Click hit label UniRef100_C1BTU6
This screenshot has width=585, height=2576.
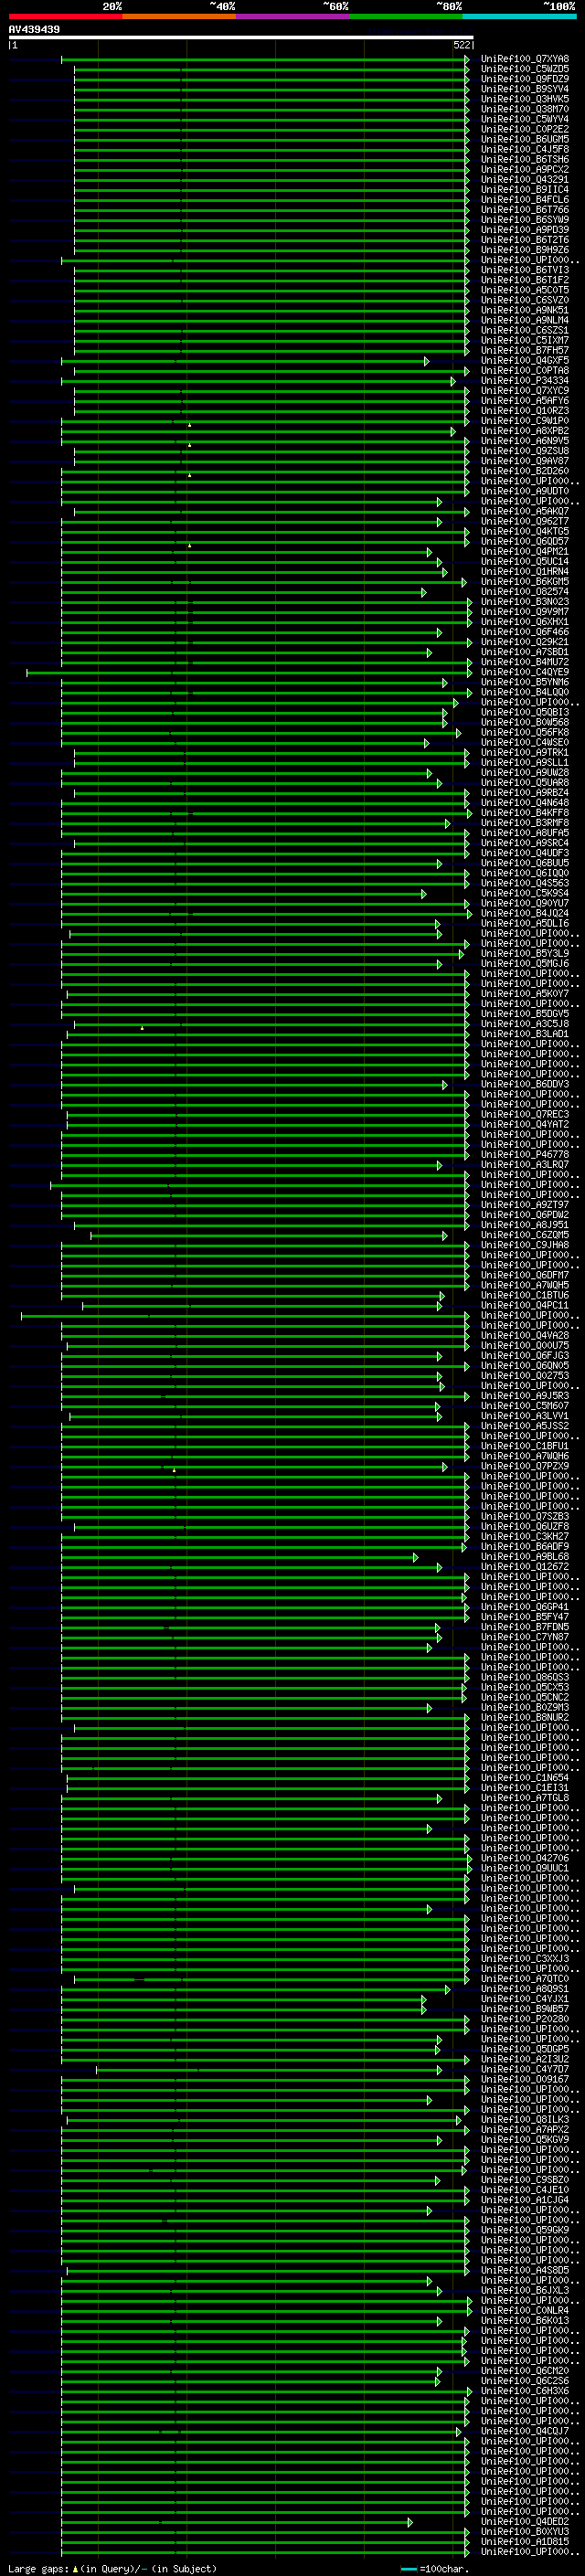tap(525, 1295)
